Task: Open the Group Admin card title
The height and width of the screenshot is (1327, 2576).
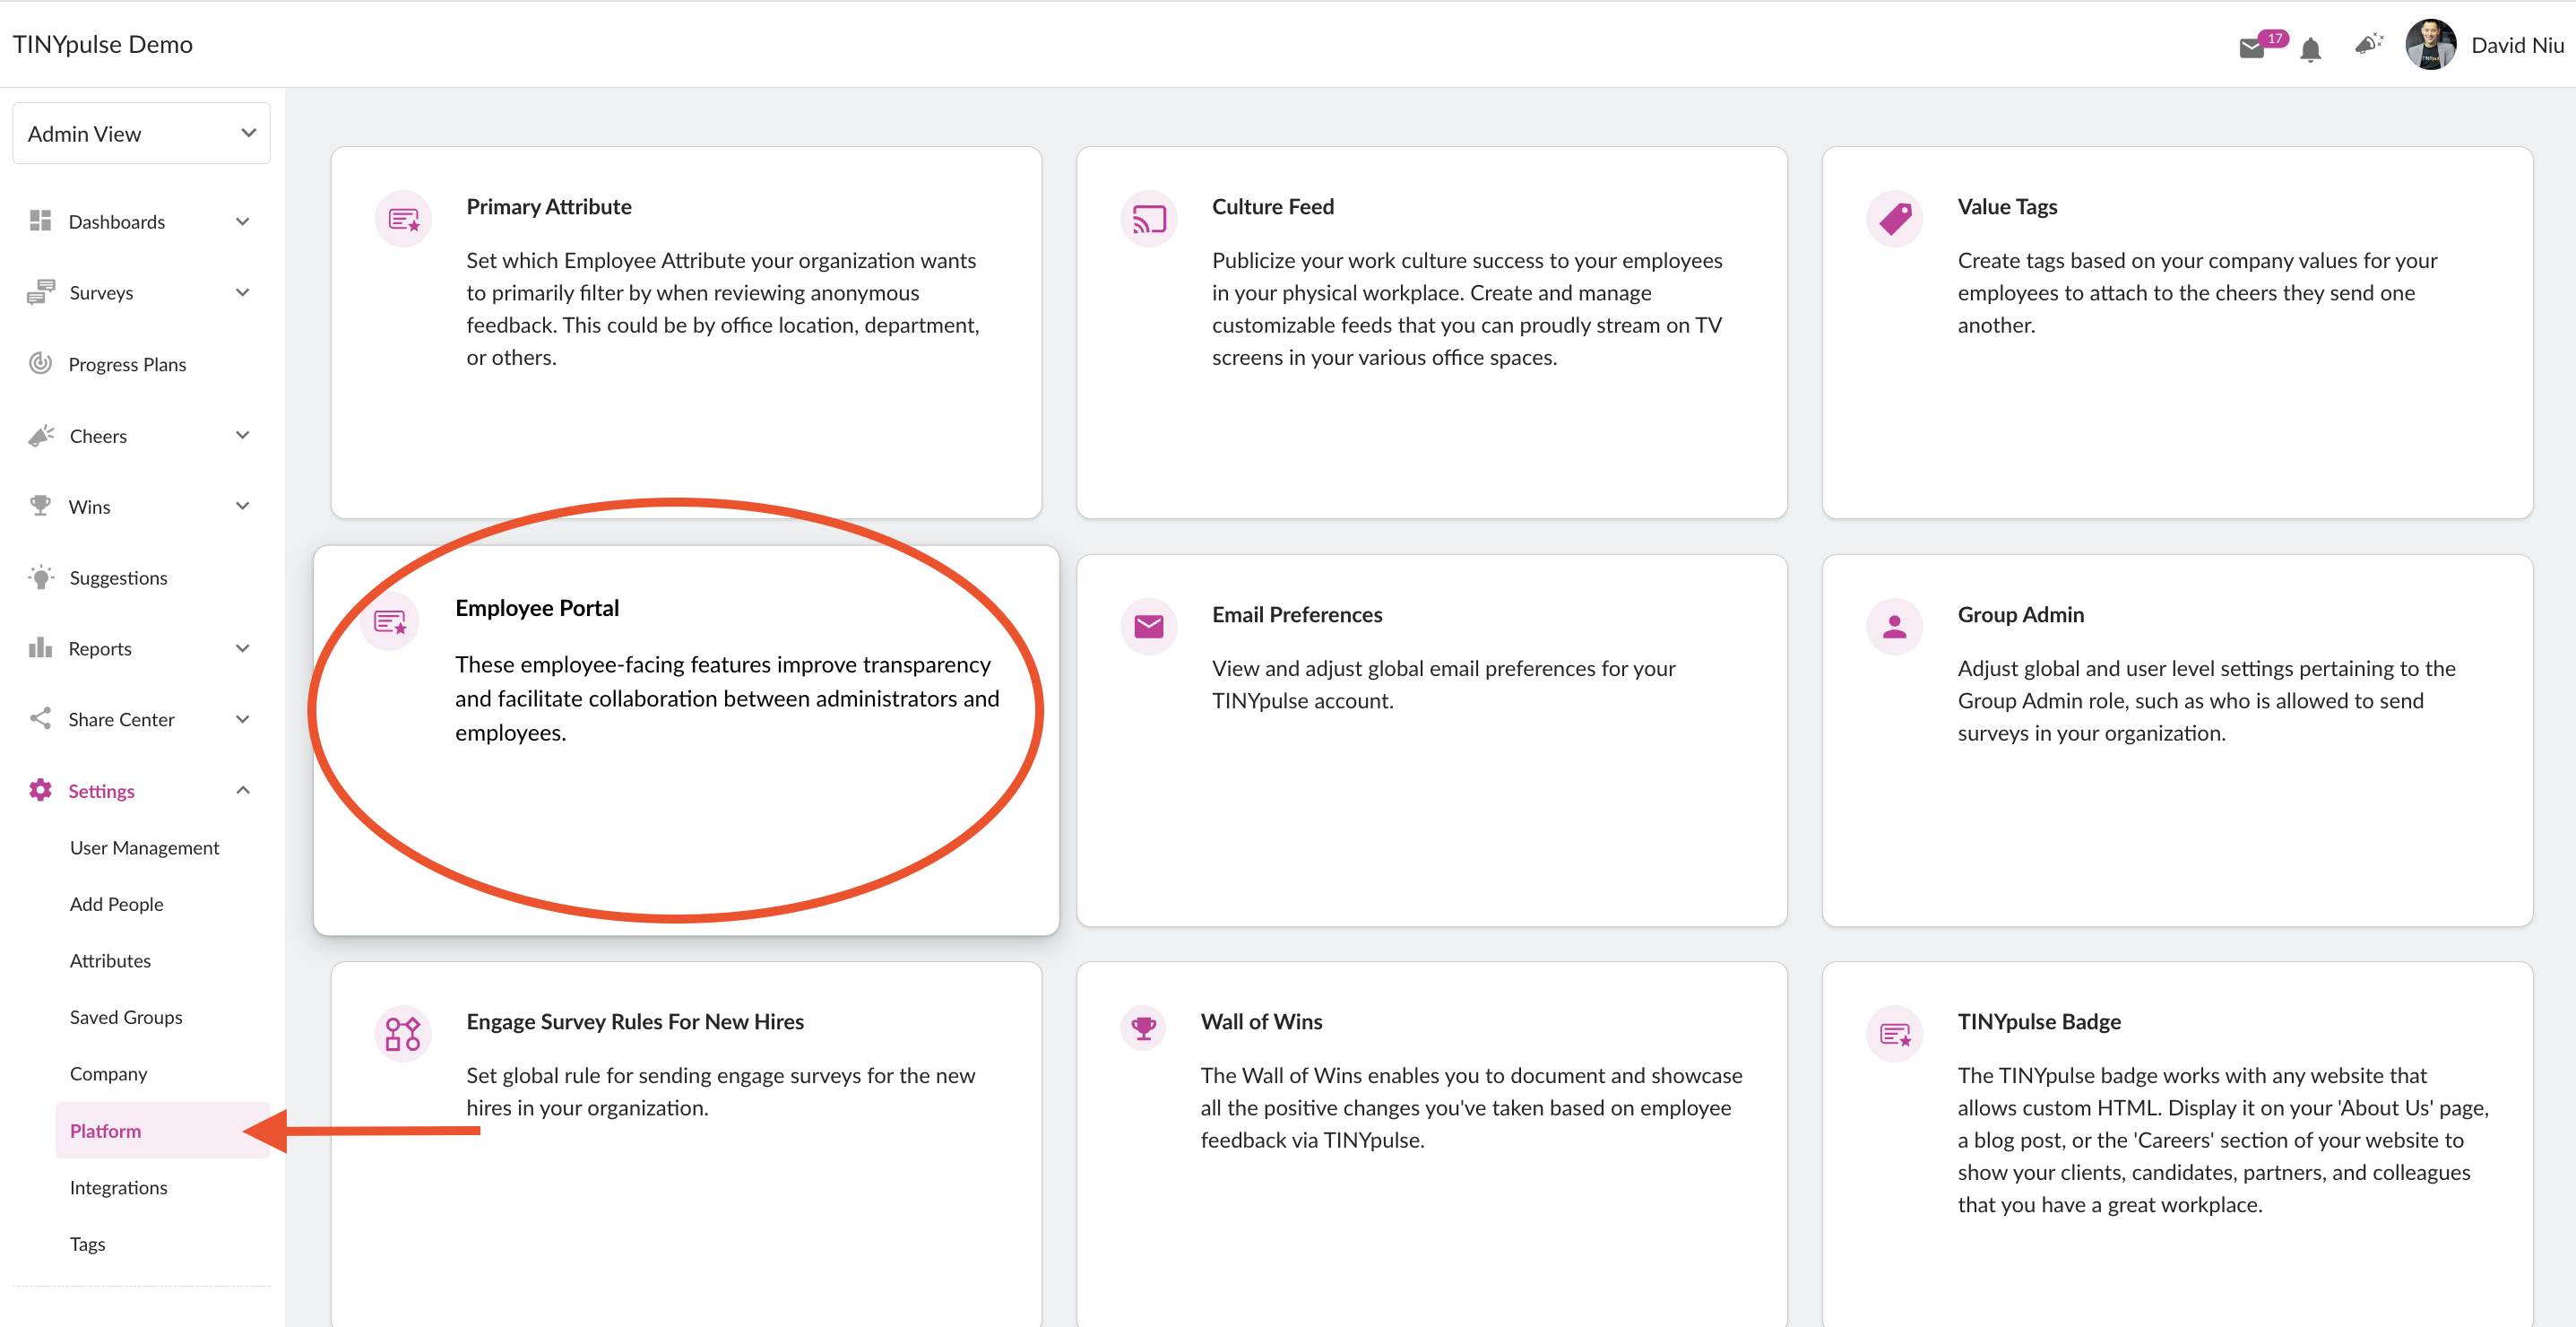Action: tap(2021, 614)
